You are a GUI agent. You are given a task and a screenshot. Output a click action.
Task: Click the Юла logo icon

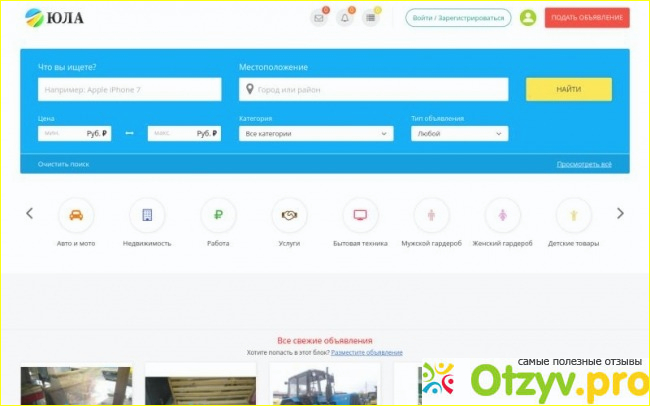pos(34,18)
